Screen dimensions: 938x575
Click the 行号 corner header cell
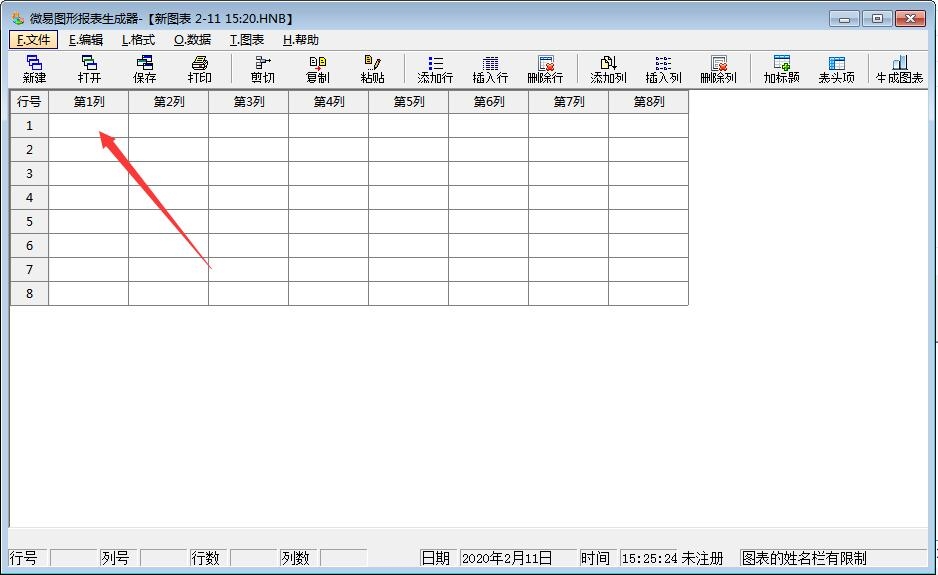(29, 102)
